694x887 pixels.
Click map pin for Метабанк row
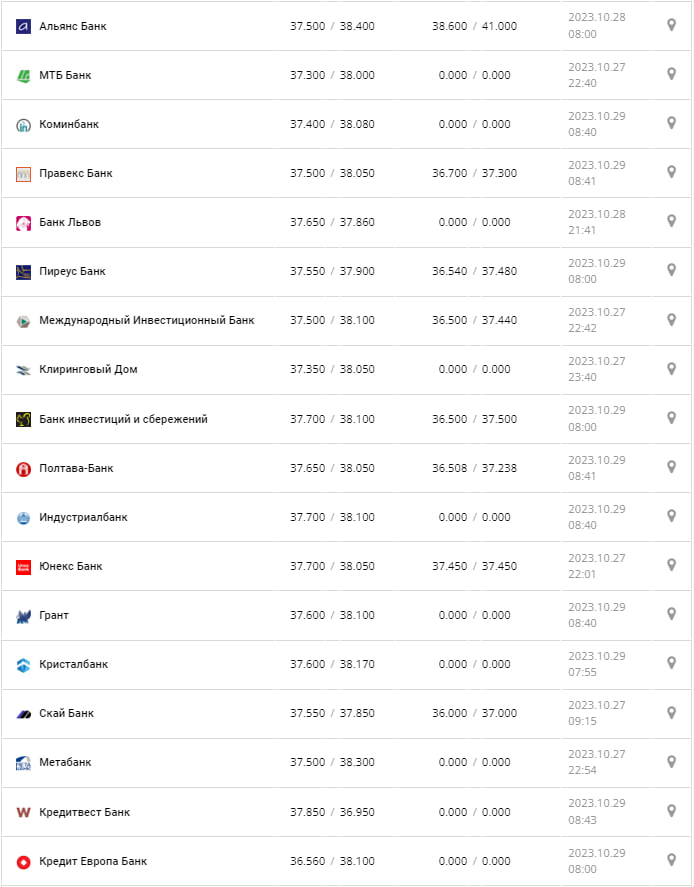coord(672,761)
